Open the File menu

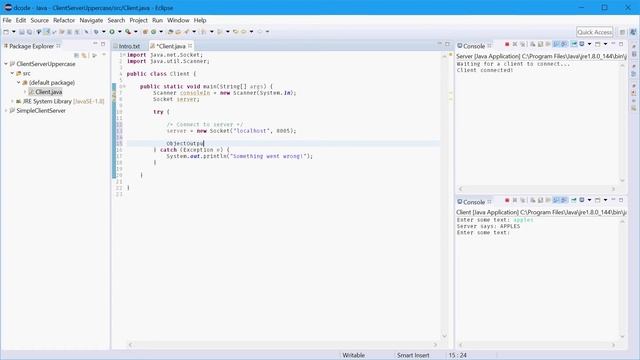pyautogui.click(x=7, y=20)
